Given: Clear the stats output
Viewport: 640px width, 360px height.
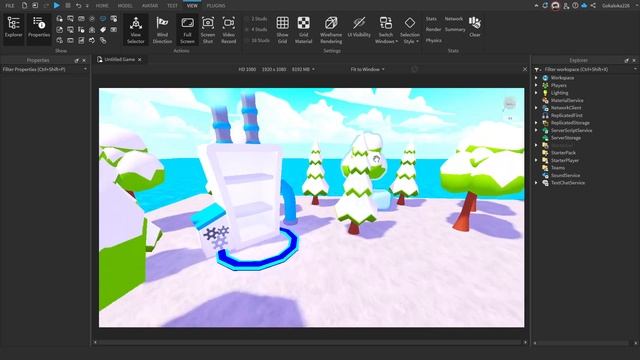Looking at the screenshot, I should [475, 27].
